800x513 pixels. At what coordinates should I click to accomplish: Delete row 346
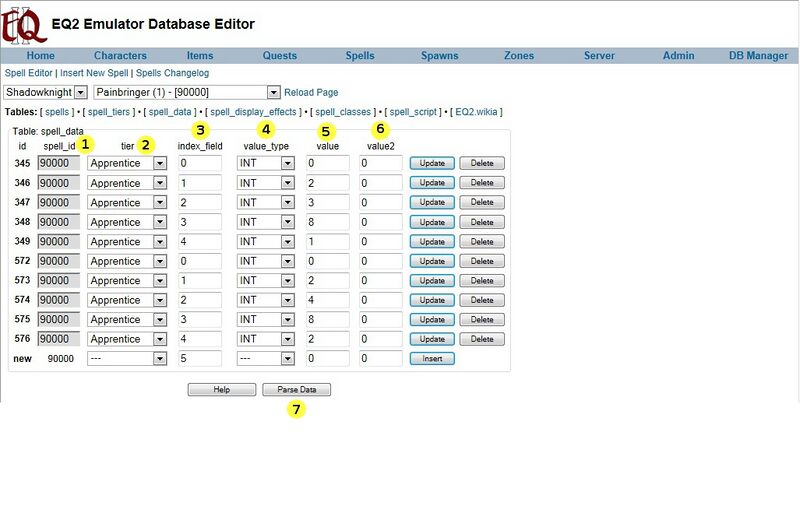click(x=482, y=183)
